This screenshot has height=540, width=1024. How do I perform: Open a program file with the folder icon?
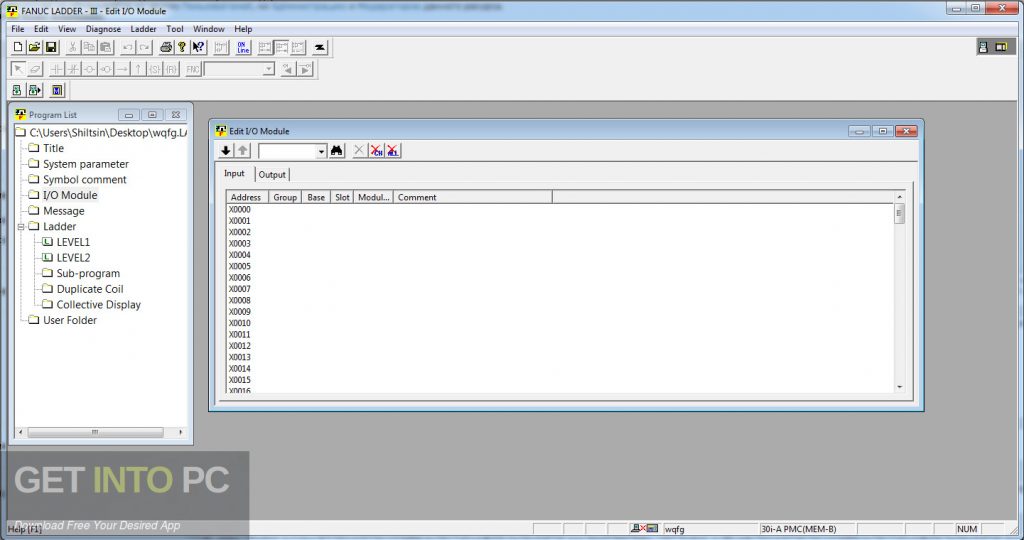35,47
